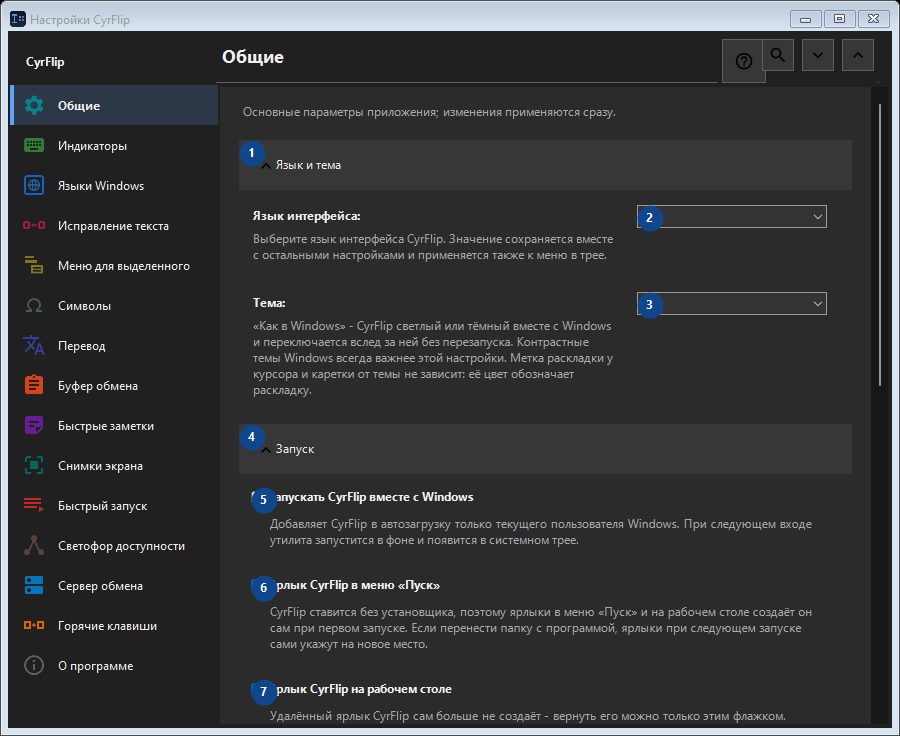900x736 pixels.
Task: Click the magnifier search icon
Action: pos(778,55)
